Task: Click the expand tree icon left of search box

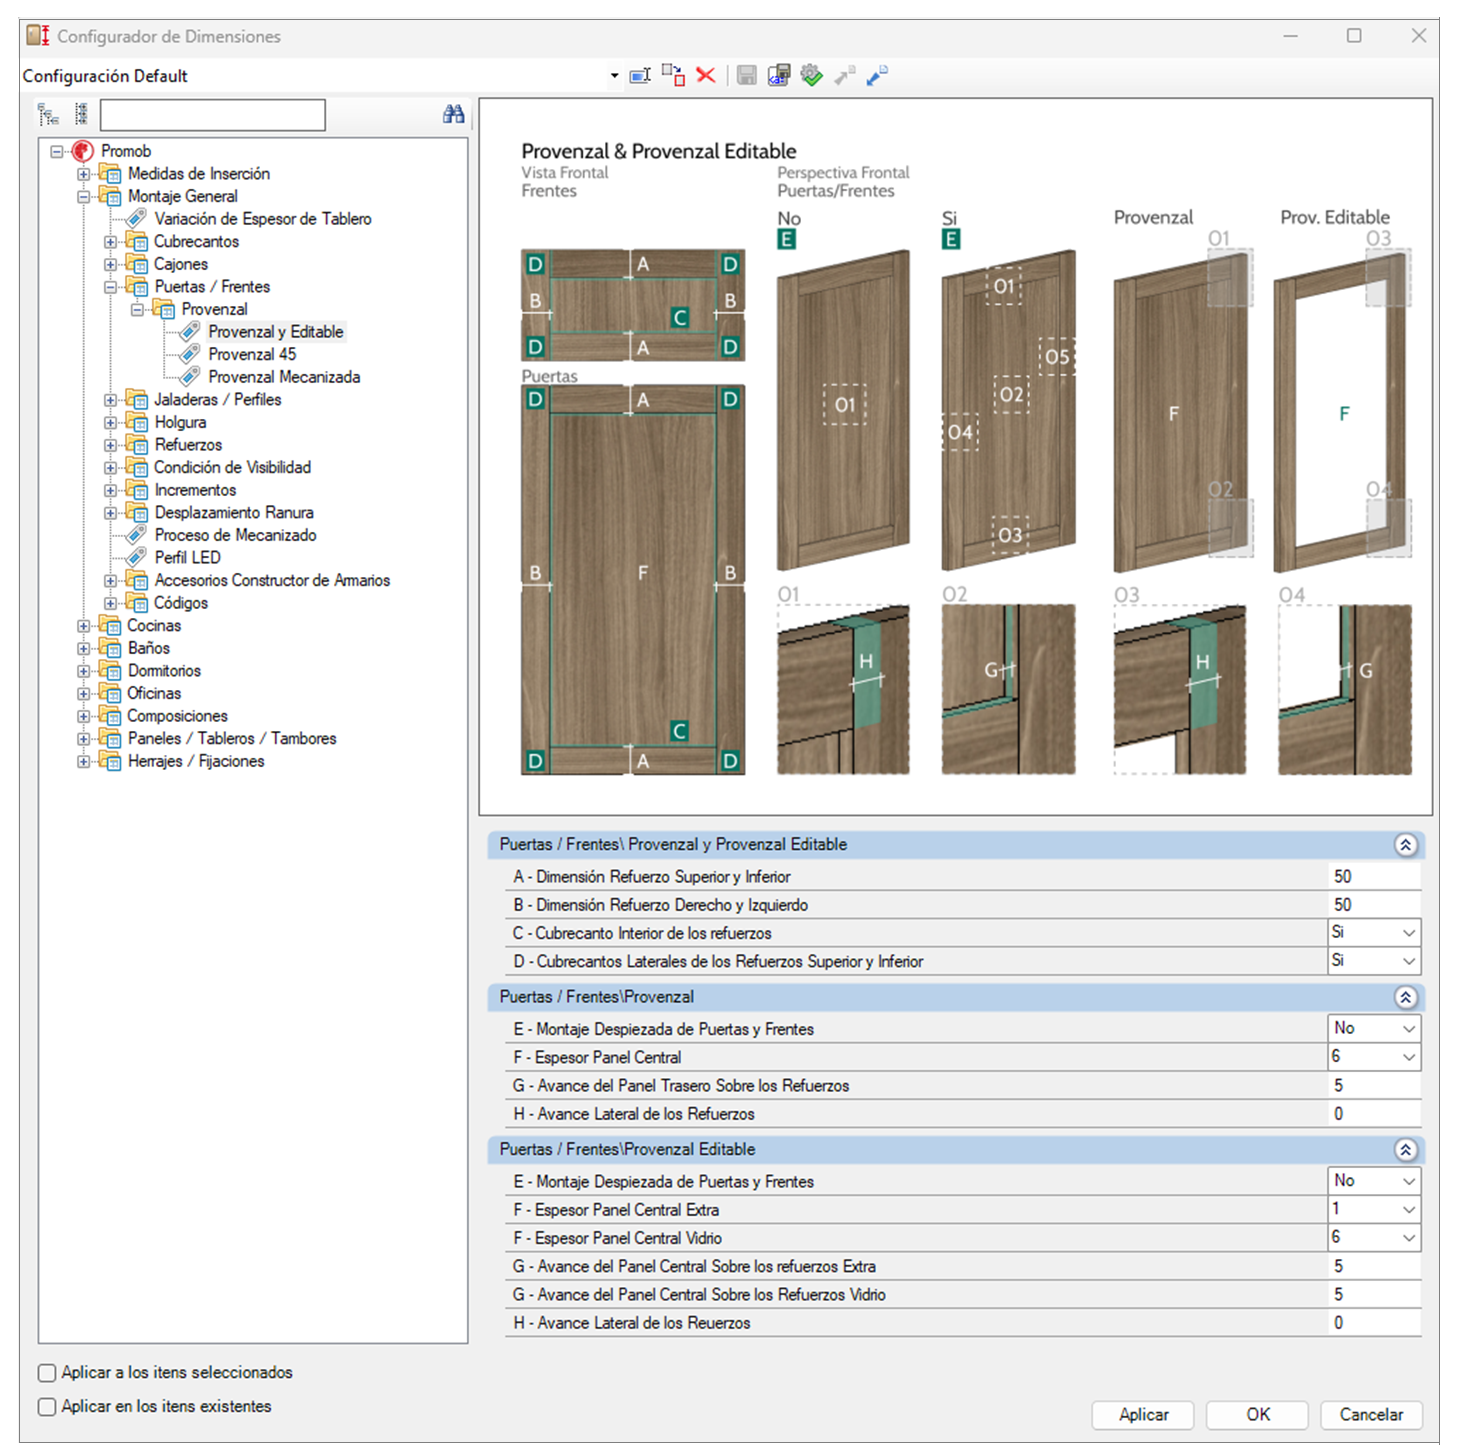Action: tap(48, 115)
